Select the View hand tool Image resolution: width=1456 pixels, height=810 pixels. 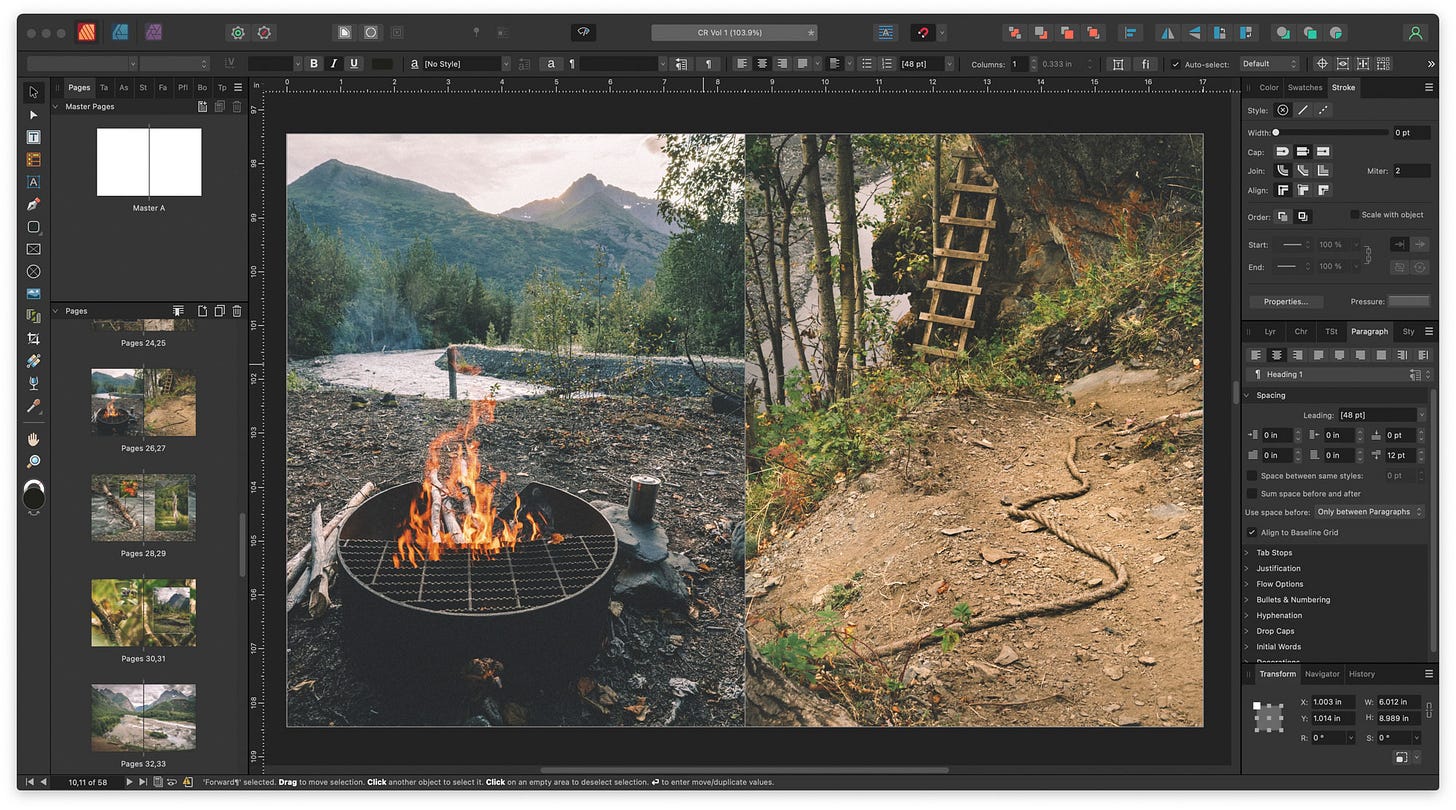pos(34,439)
